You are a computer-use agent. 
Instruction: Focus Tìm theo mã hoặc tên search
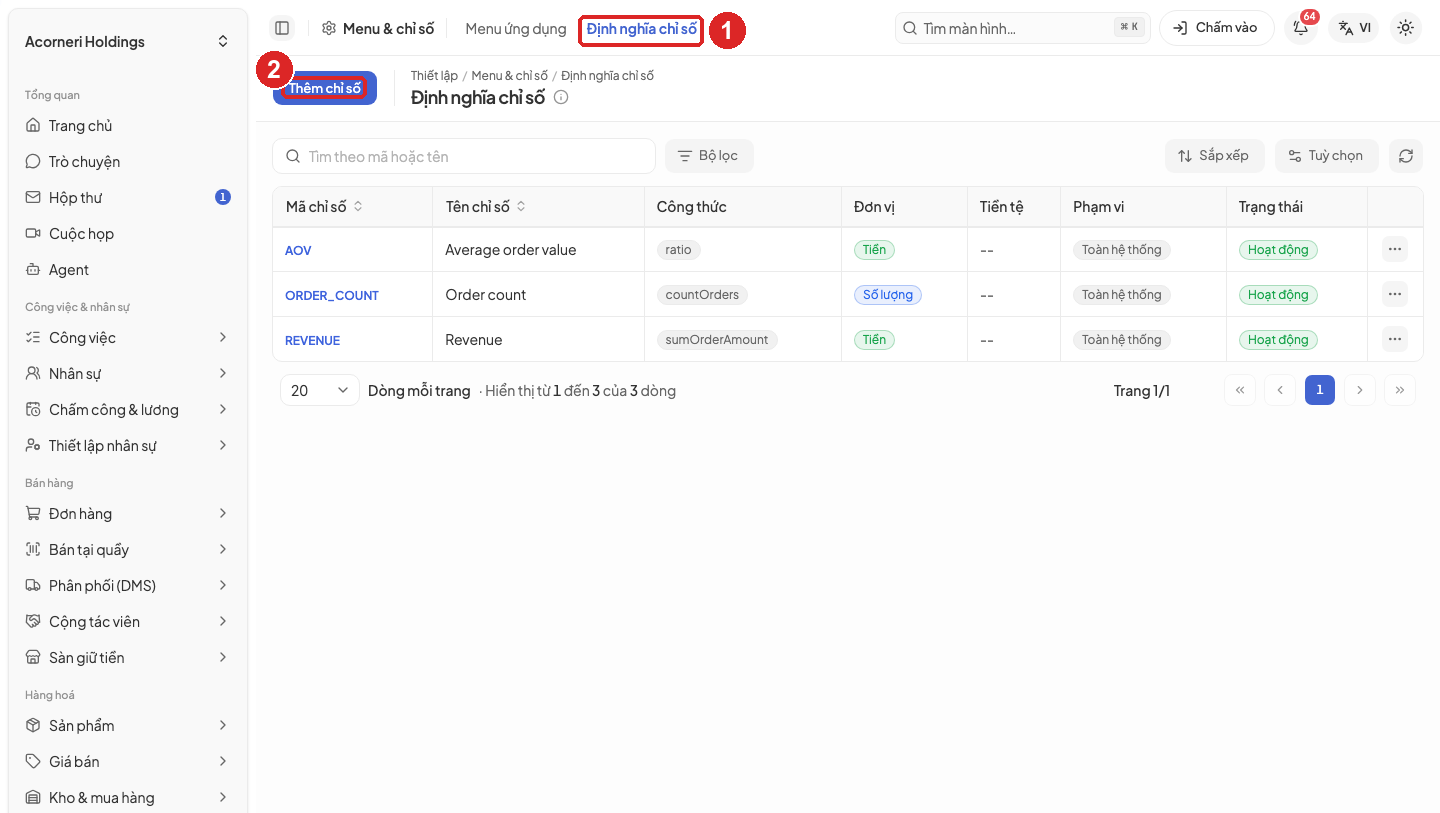coord(464,156)
